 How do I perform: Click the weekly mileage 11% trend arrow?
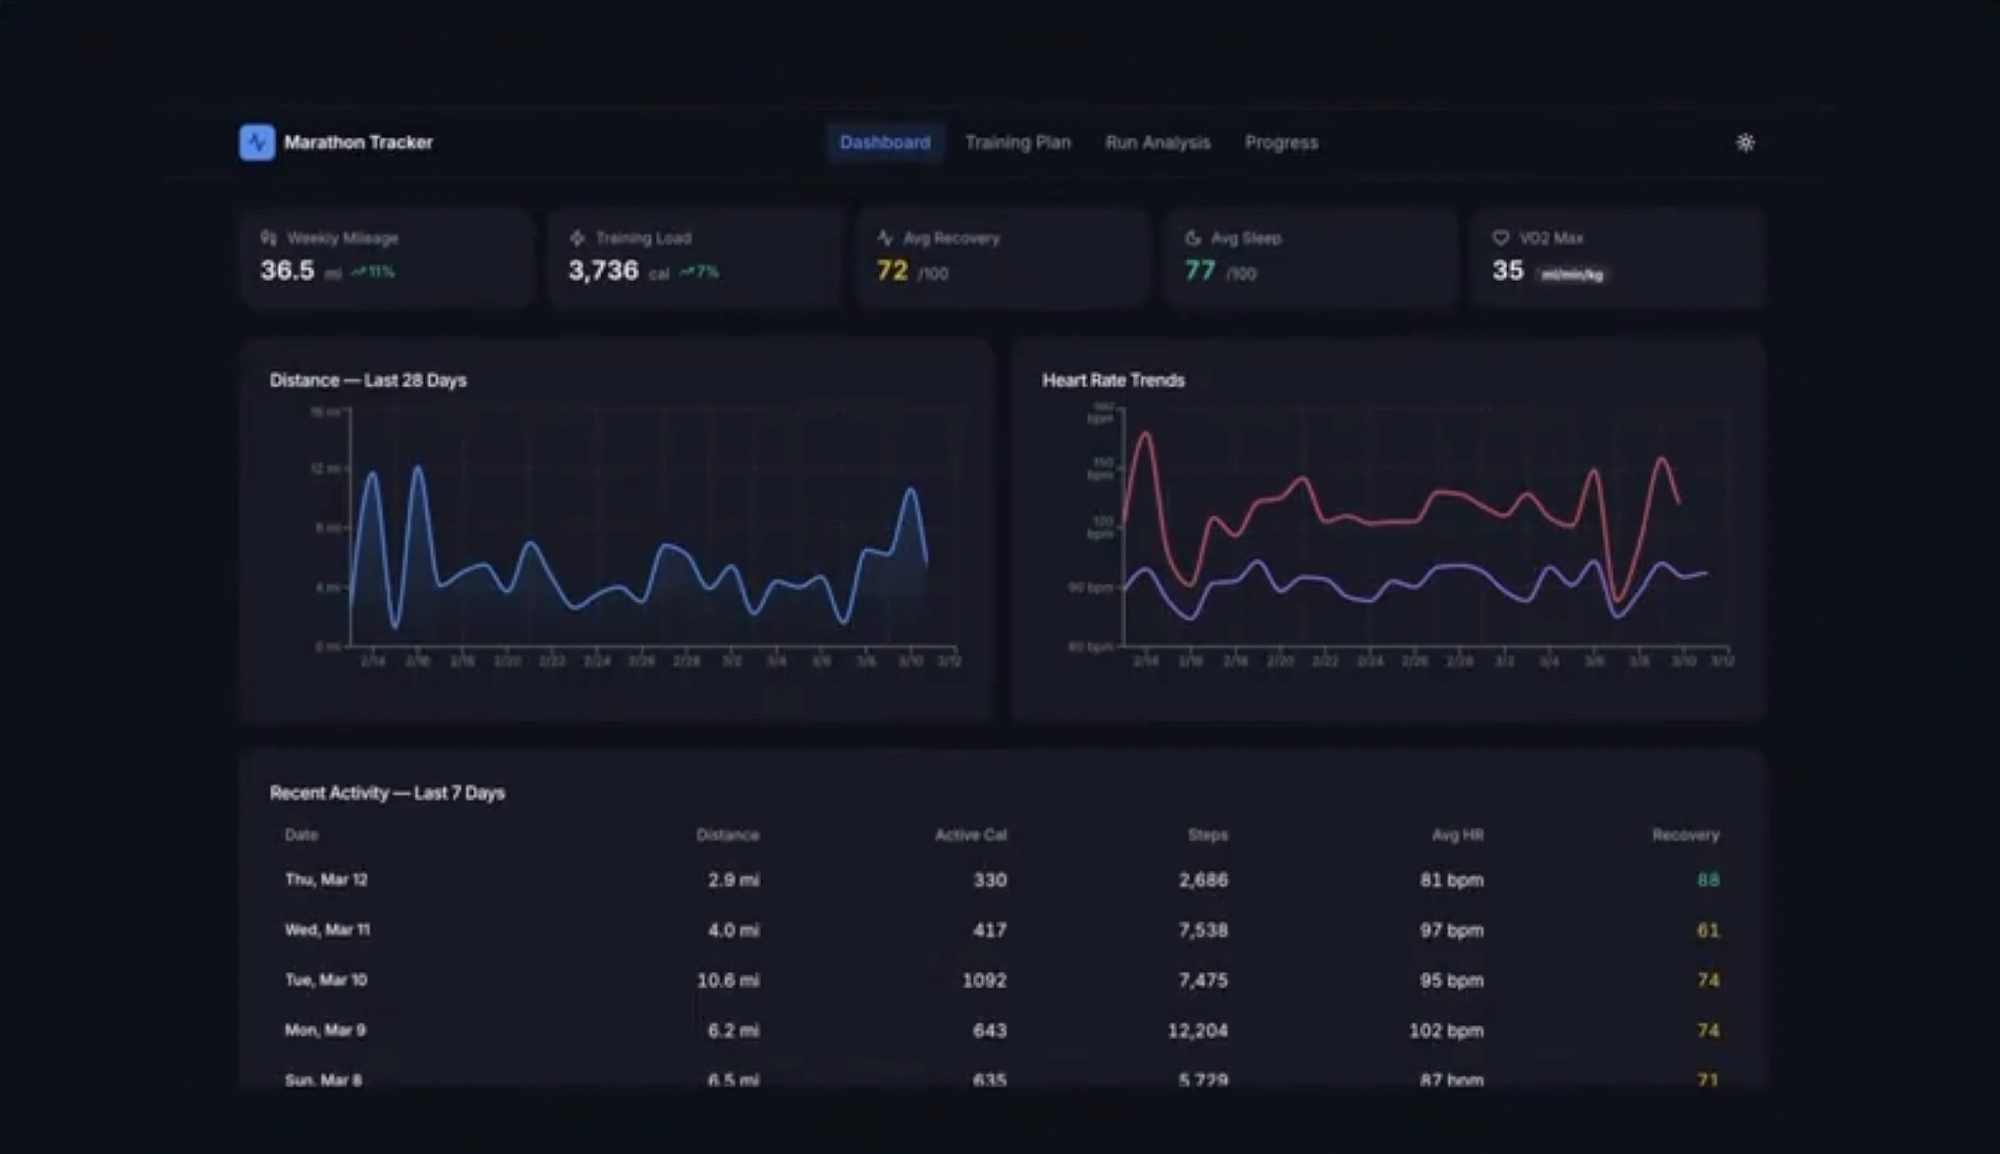click(x=359, y=272)
